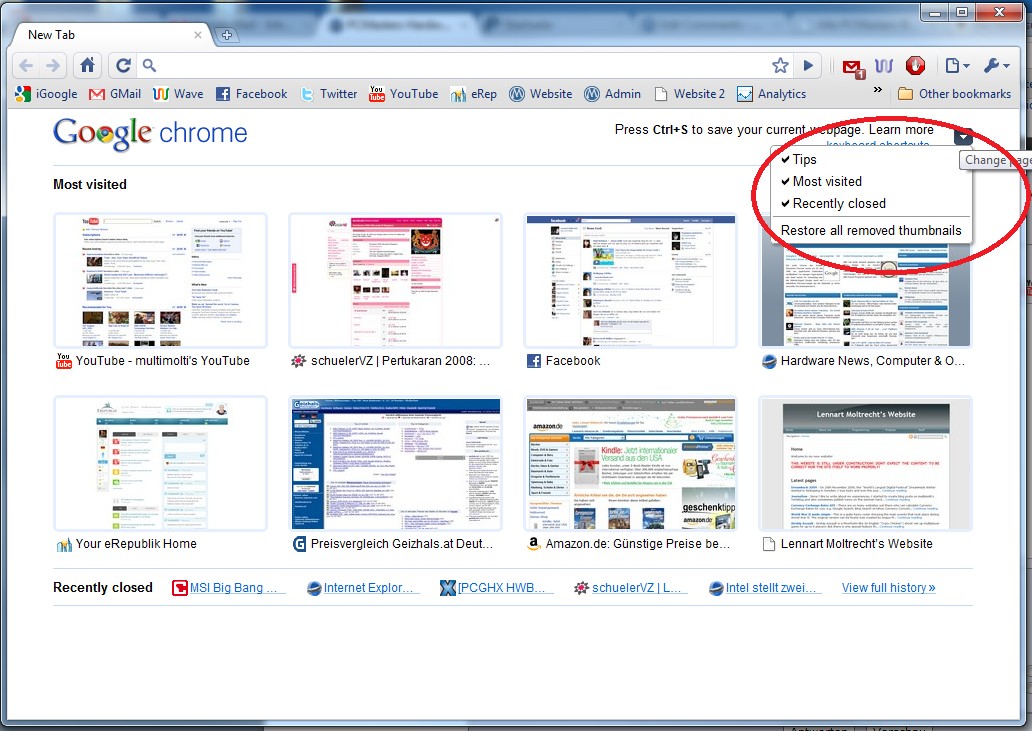Open the Amazon.de thumbnail
The width and height of the screenshot is (1032, 731).
[631, 464]
